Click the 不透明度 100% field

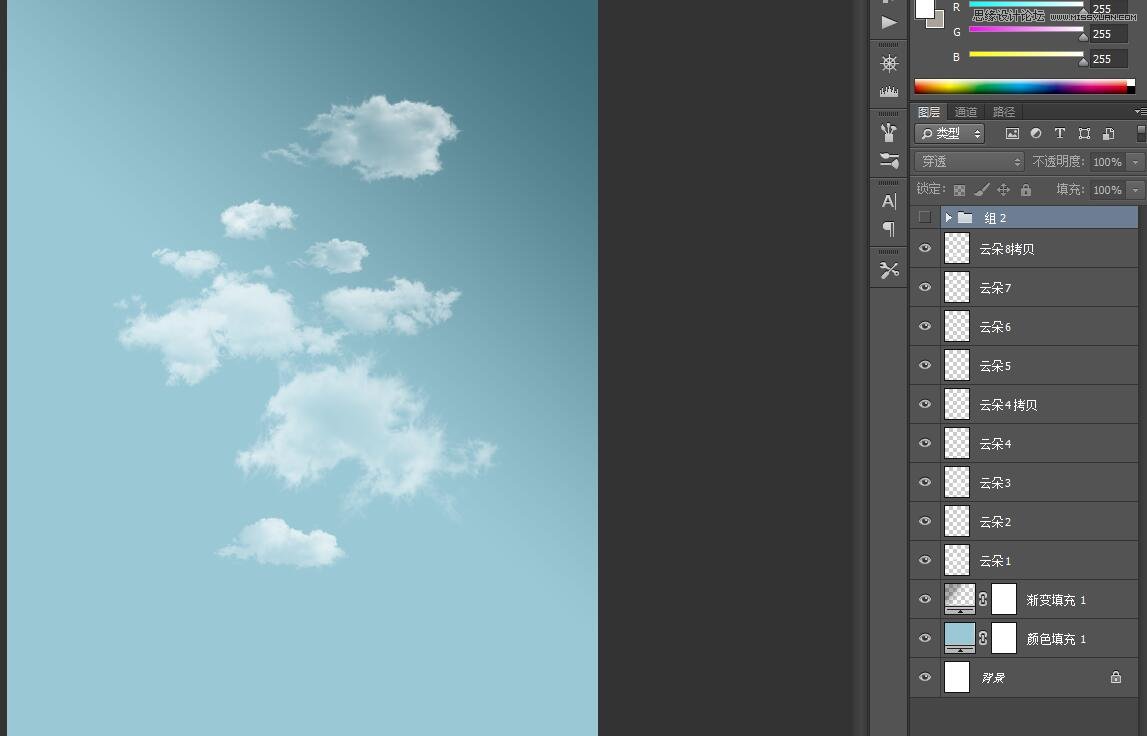point(1107,162)
